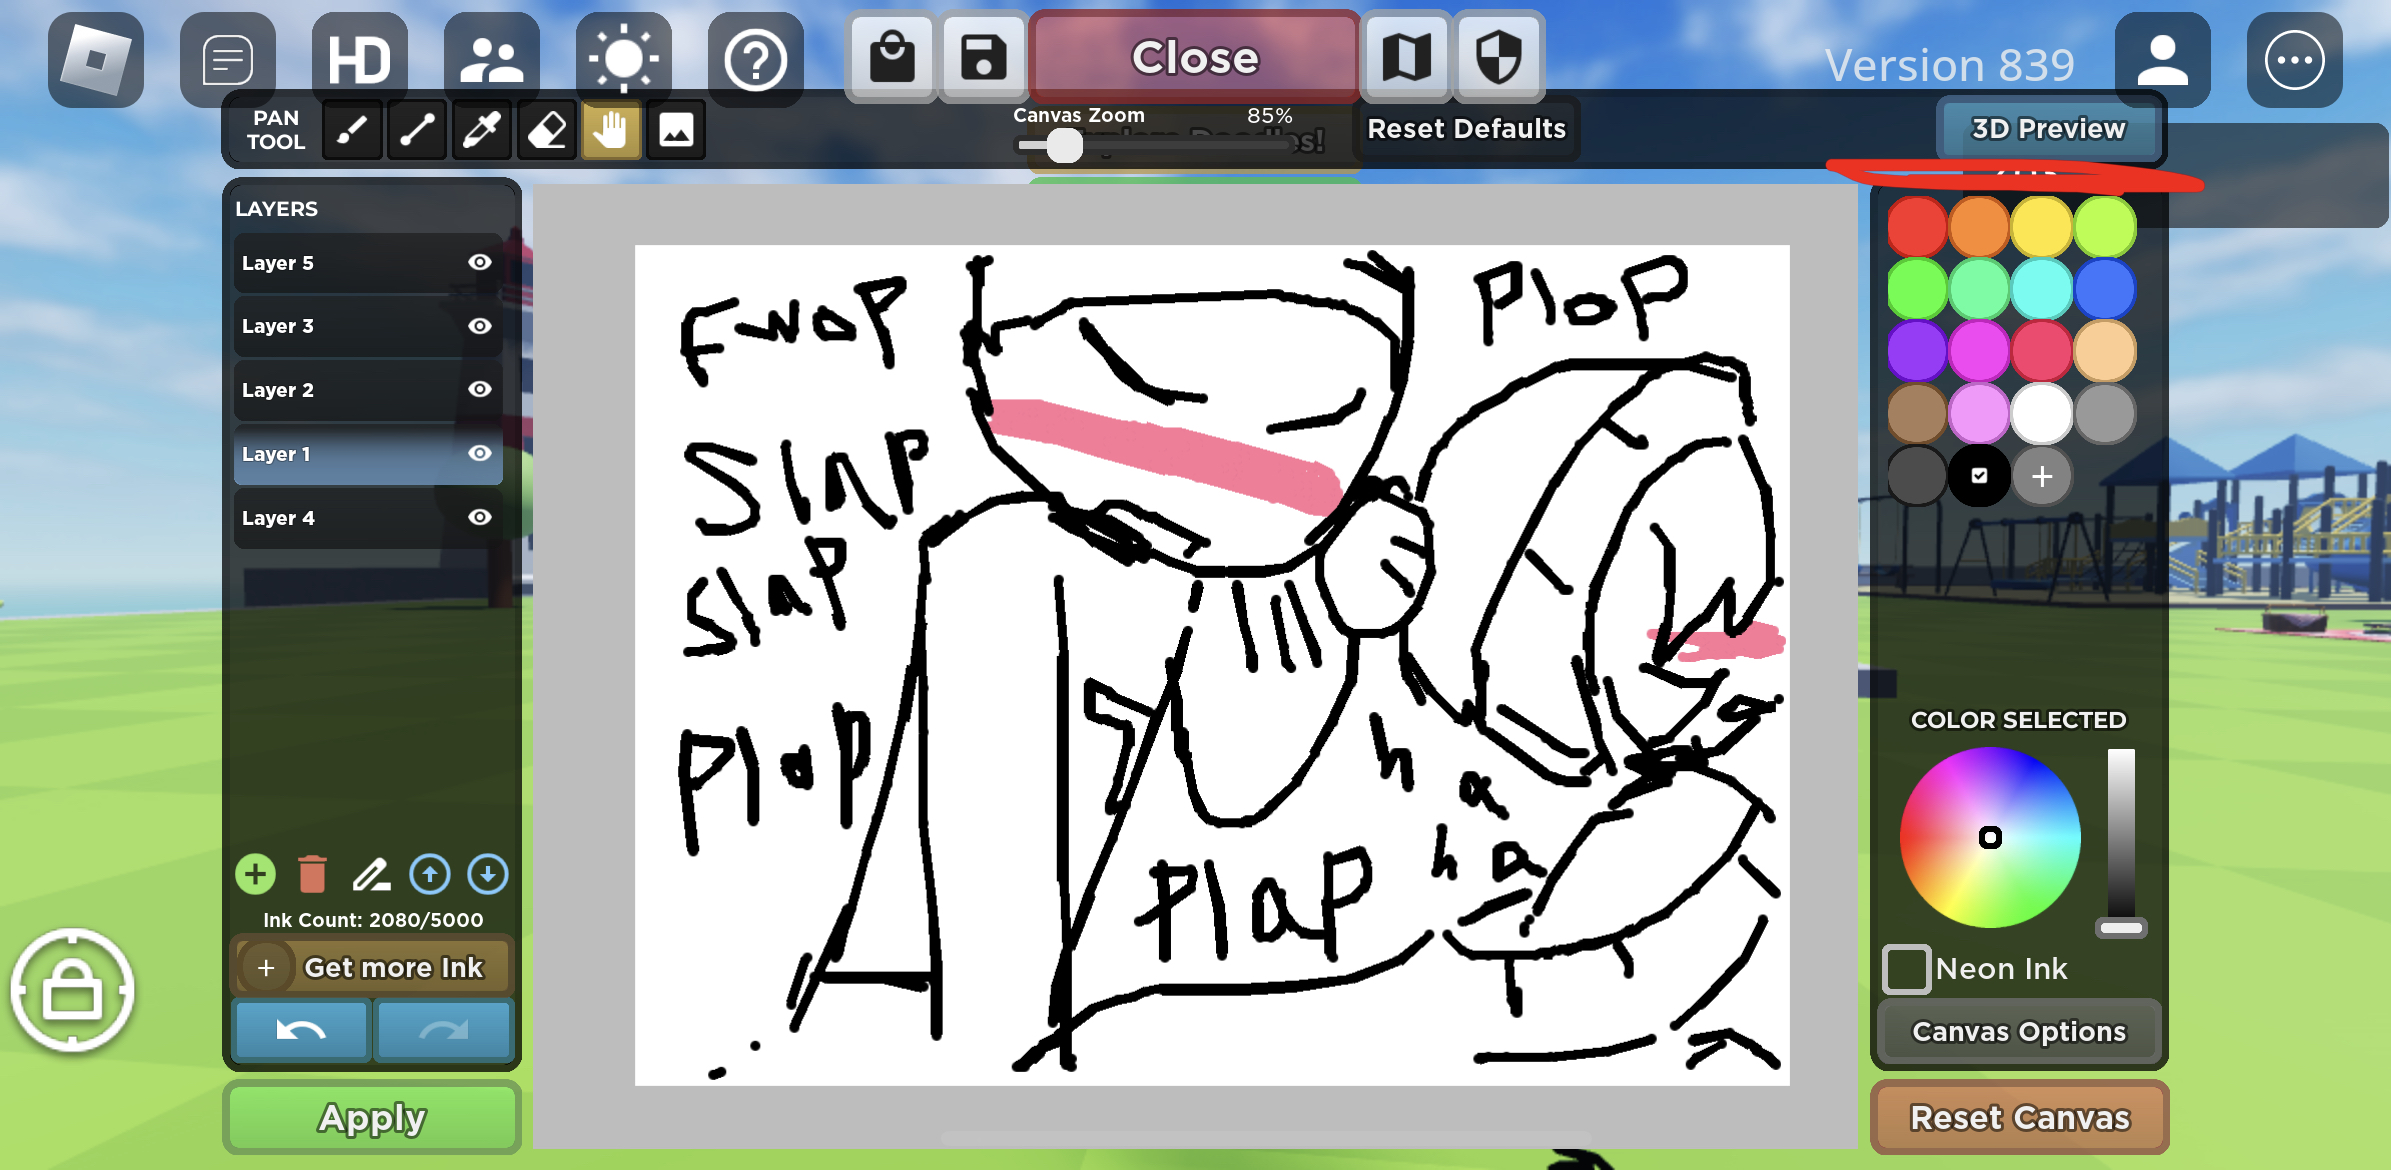Hide Layer 5 using eye icon
The height and width of the screenshot is (1170, 2391).
tap(480, 262)
